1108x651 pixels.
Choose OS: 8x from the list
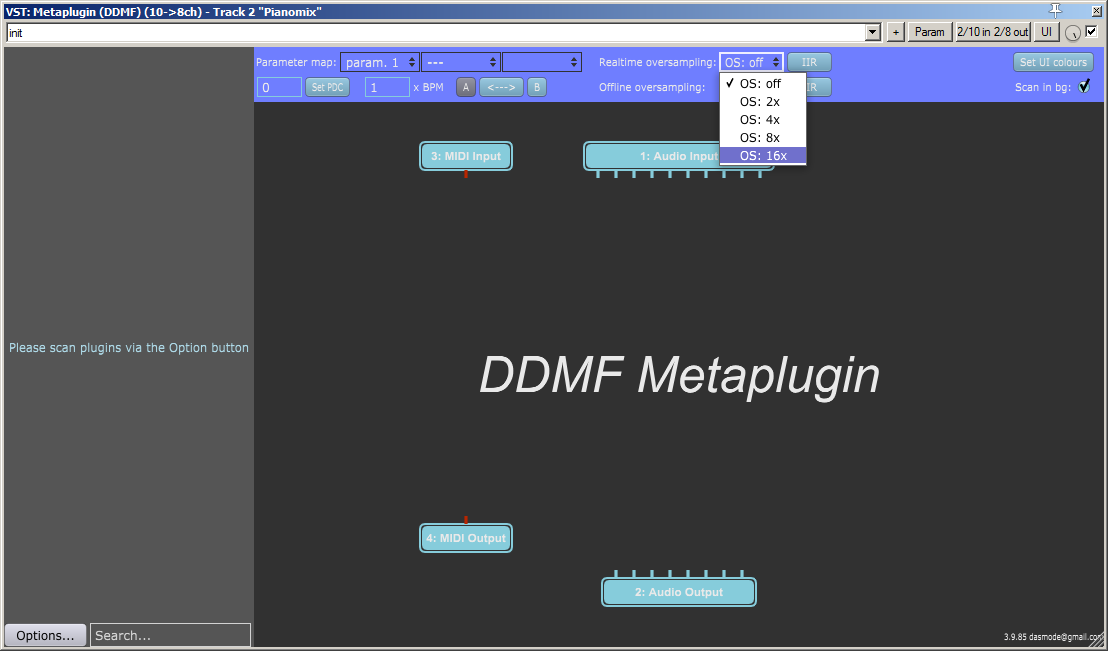tap(762, 138)
